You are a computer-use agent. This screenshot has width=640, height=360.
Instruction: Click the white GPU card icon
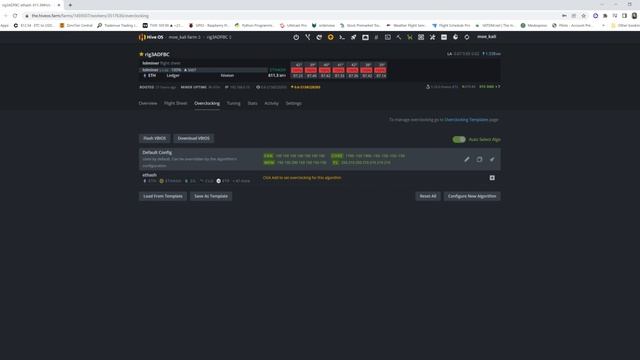pos(365,37)
